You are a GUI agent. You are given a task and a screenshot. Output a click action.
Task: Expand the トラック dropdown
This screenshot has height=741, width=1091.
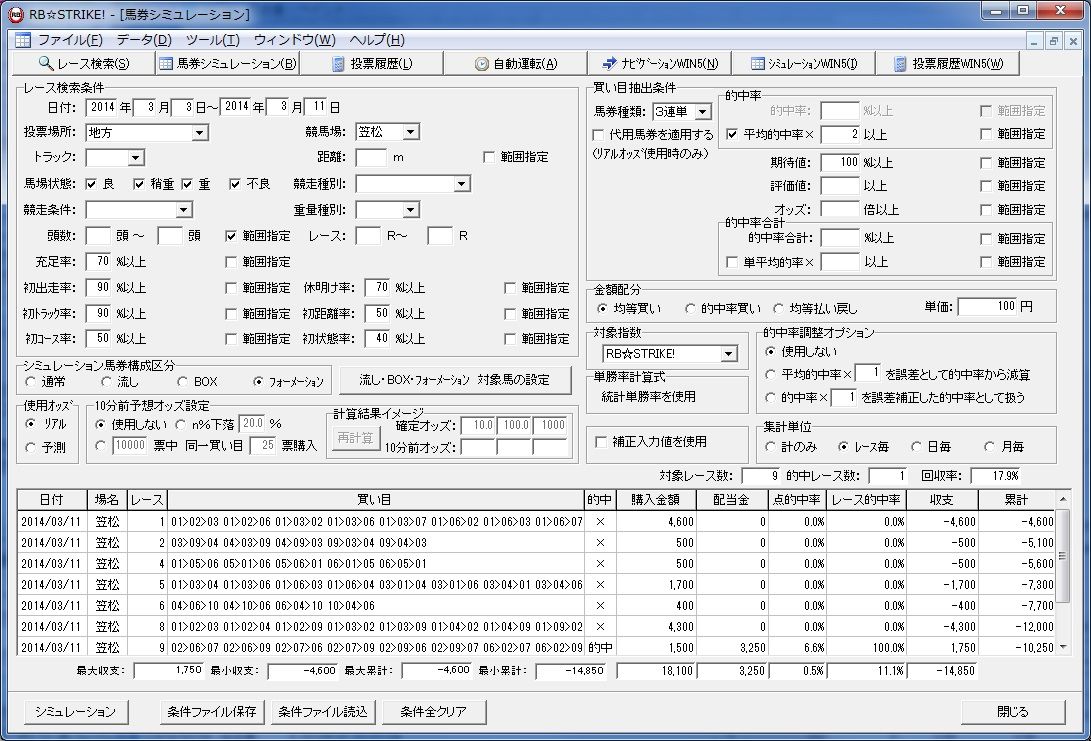(x=136, y=157)
